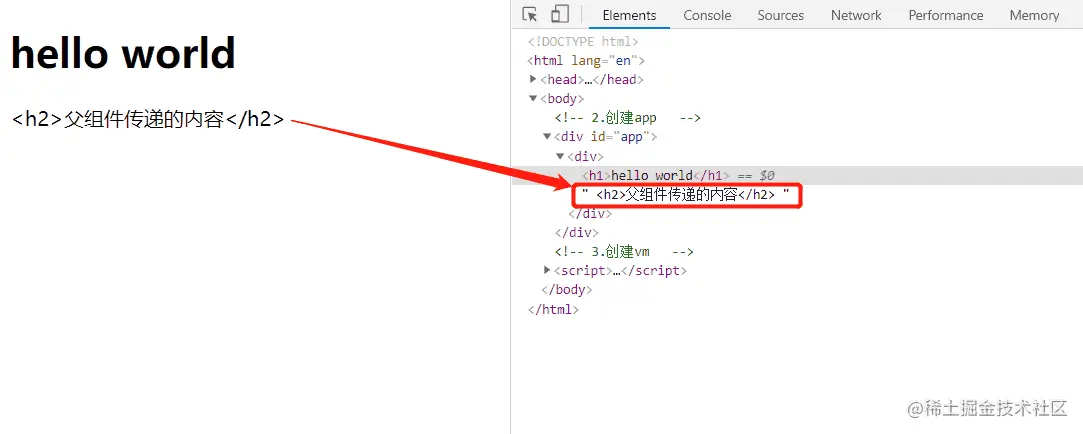Toggle the device toolbar icon

pyautogui.click(x=559, y=15)
